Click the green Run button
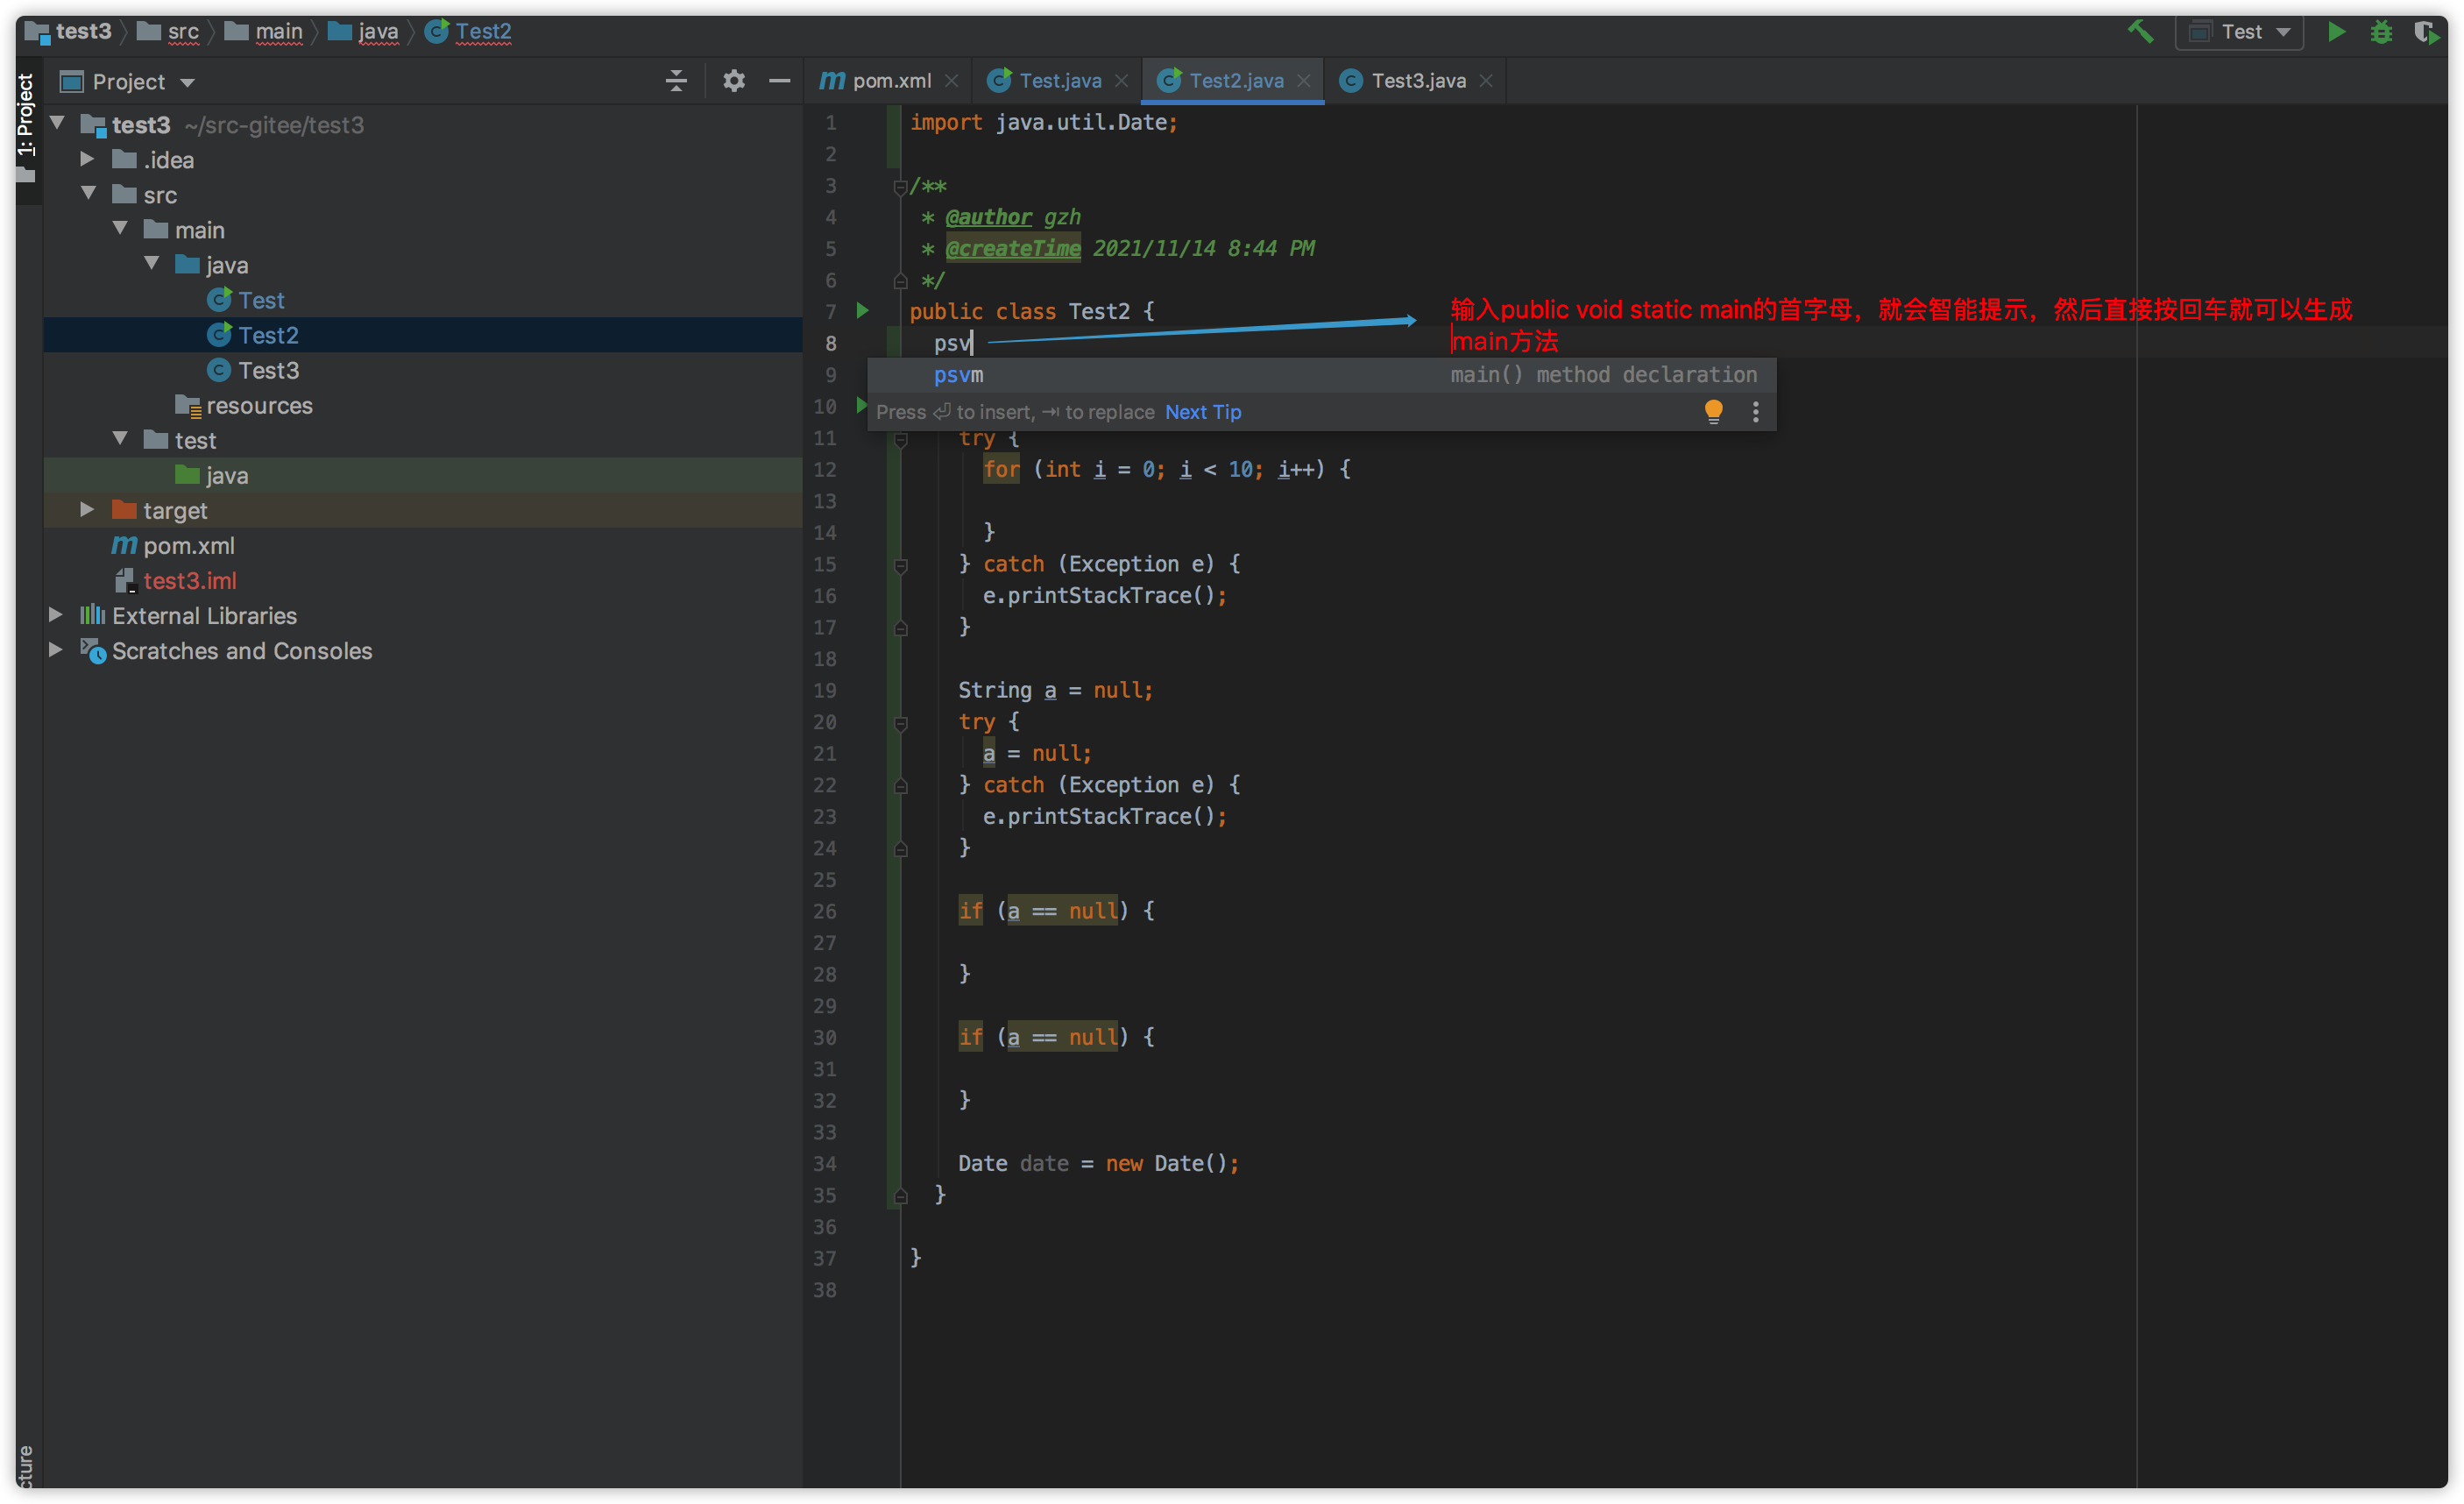This screenshot has width=2464, height=1504. (2336, 31)
